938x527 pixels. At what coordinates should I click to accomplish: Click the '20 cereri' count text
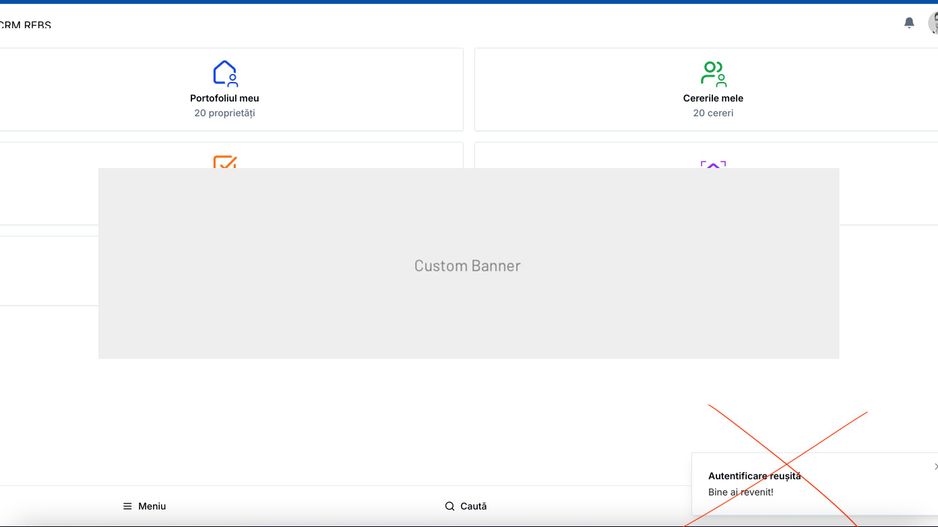713,113
